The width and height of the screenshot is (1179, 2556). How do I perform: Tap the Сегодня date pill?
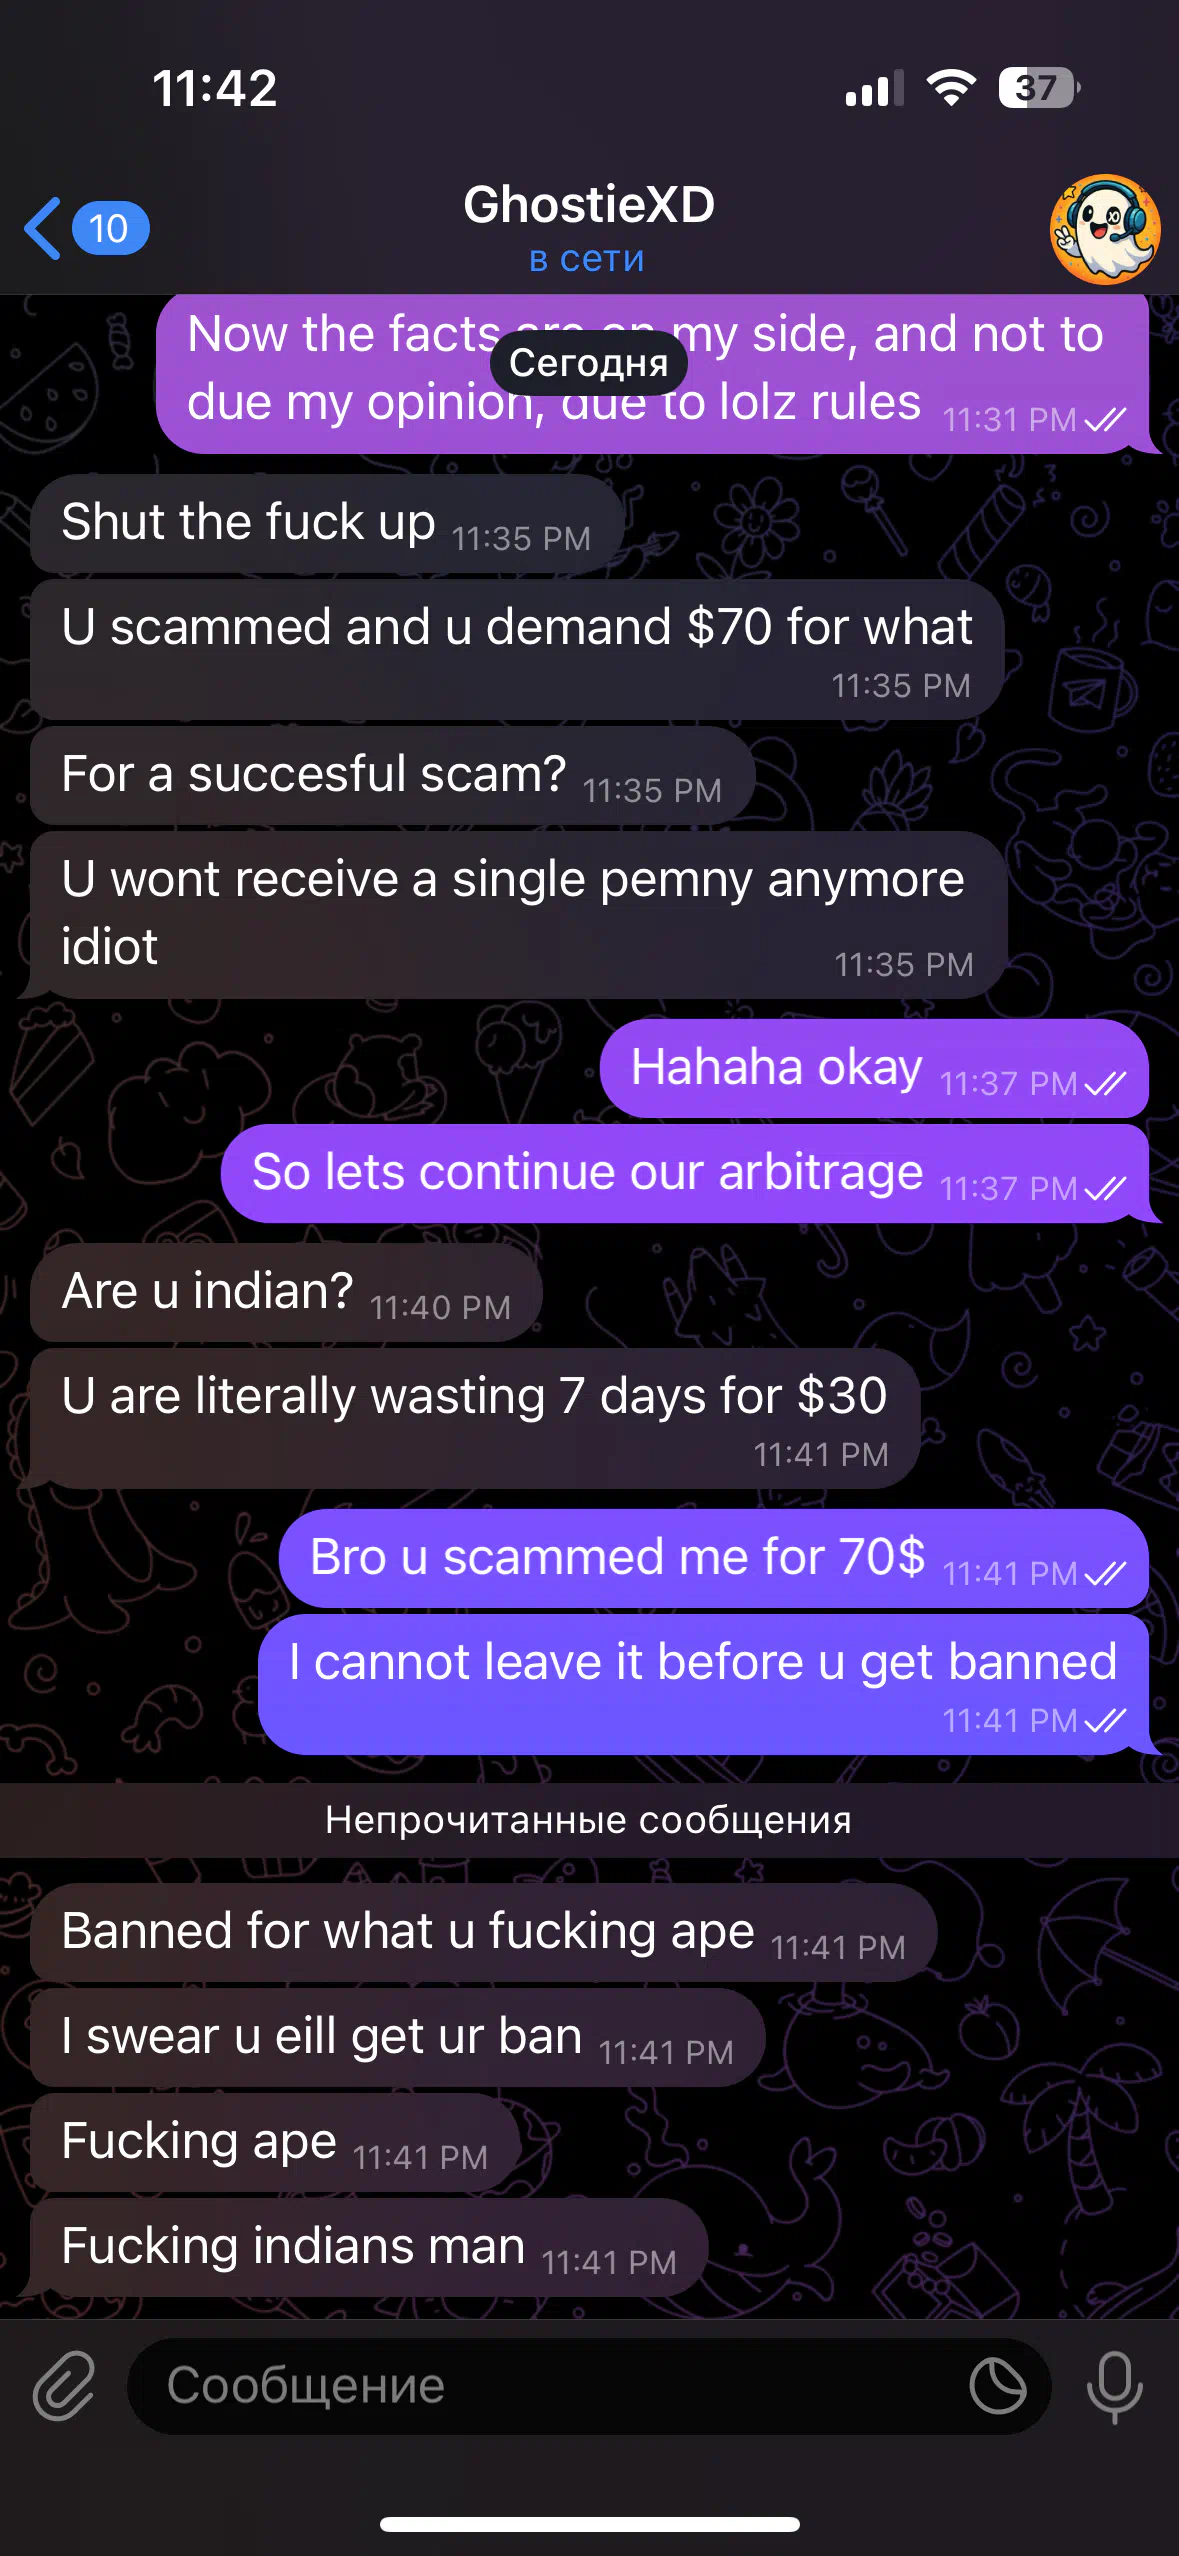click(589, 362)
